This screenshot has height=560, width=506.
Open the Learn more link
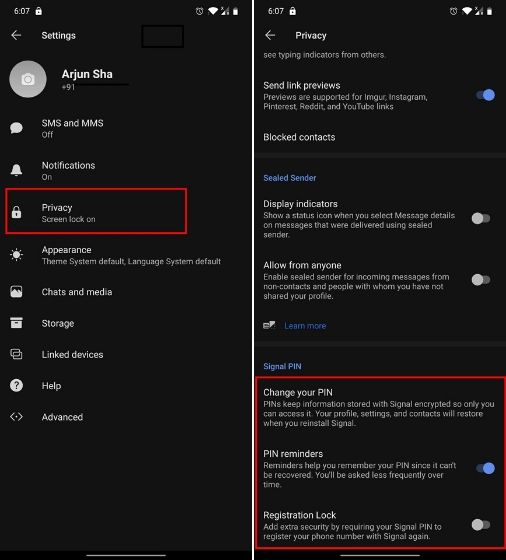[x=305, y=325]
